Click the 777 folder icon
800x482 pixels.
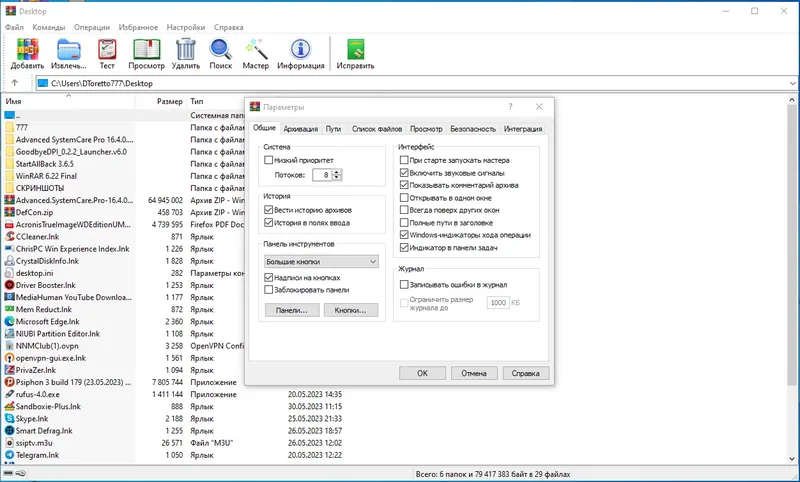click(9, 128)
